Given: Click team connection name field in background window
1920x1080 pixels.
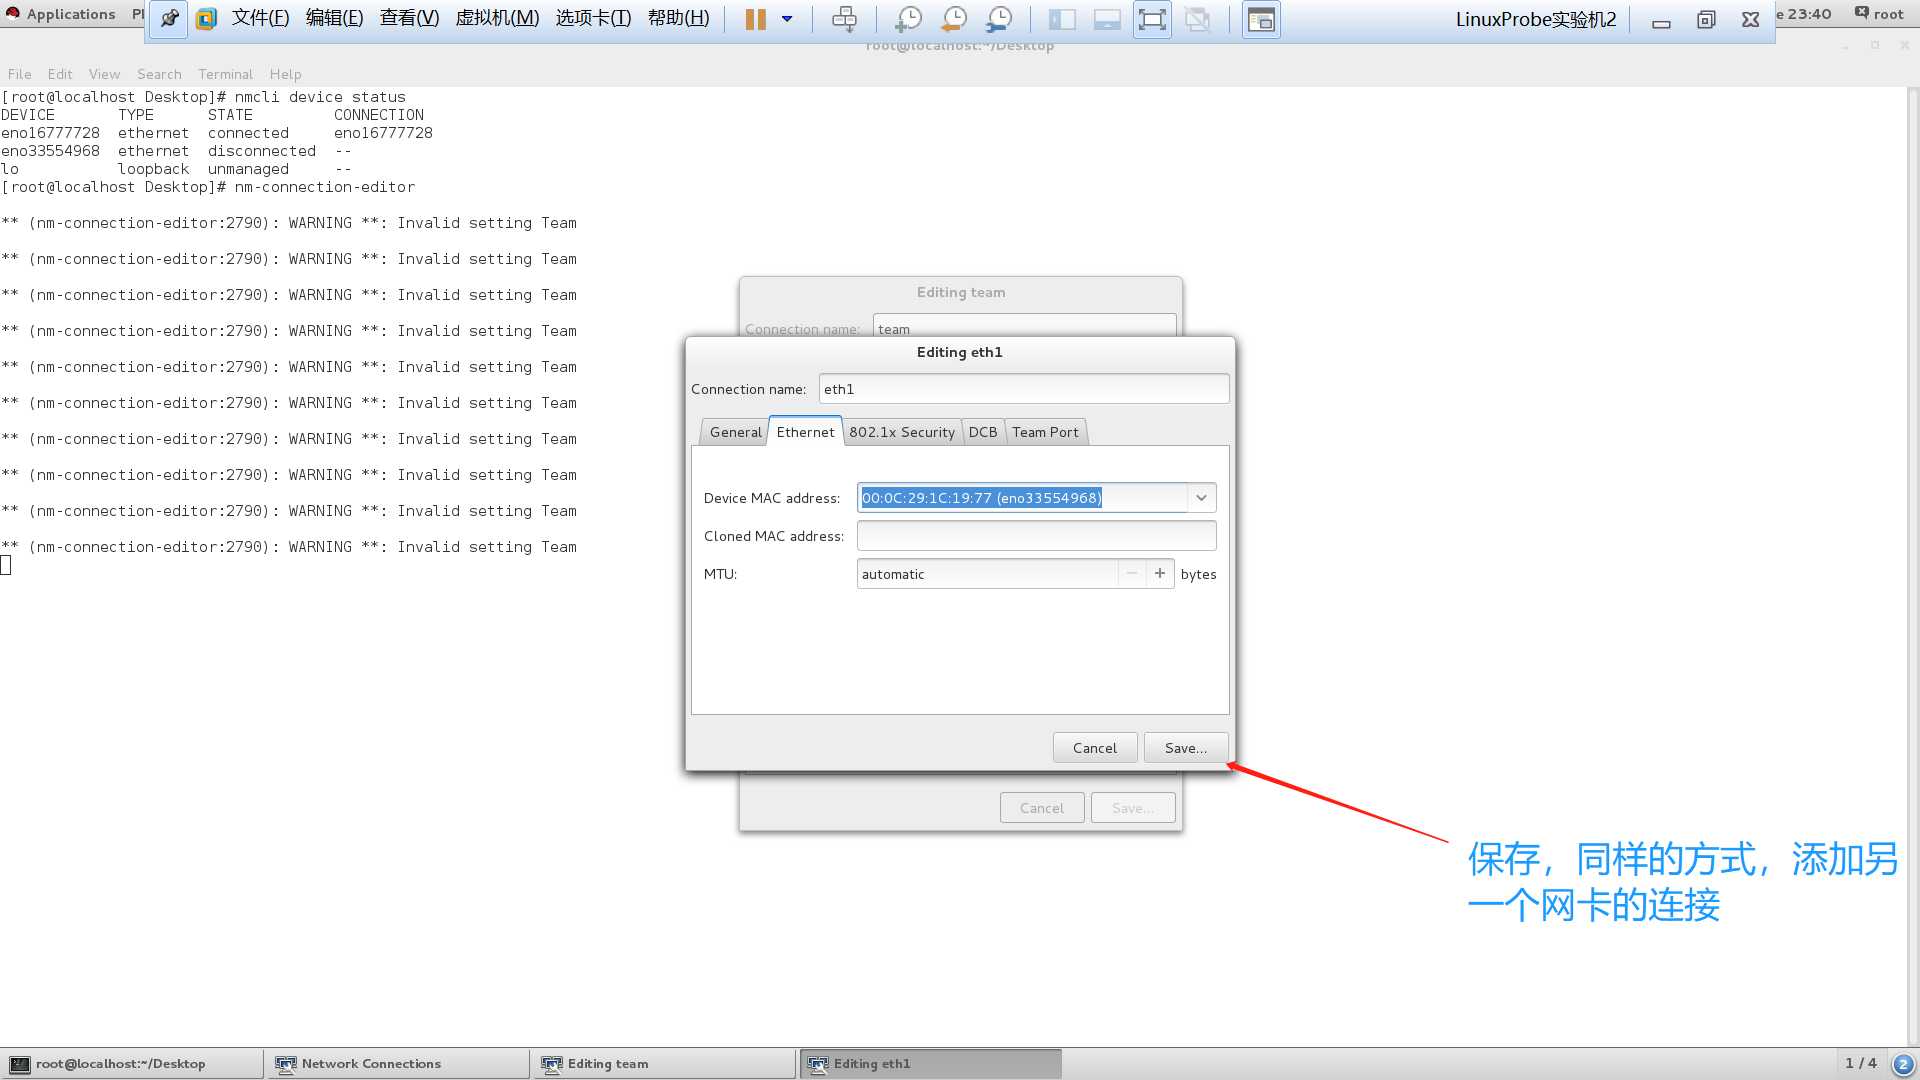Looking at the screenshot, I should pos(1024,327).
